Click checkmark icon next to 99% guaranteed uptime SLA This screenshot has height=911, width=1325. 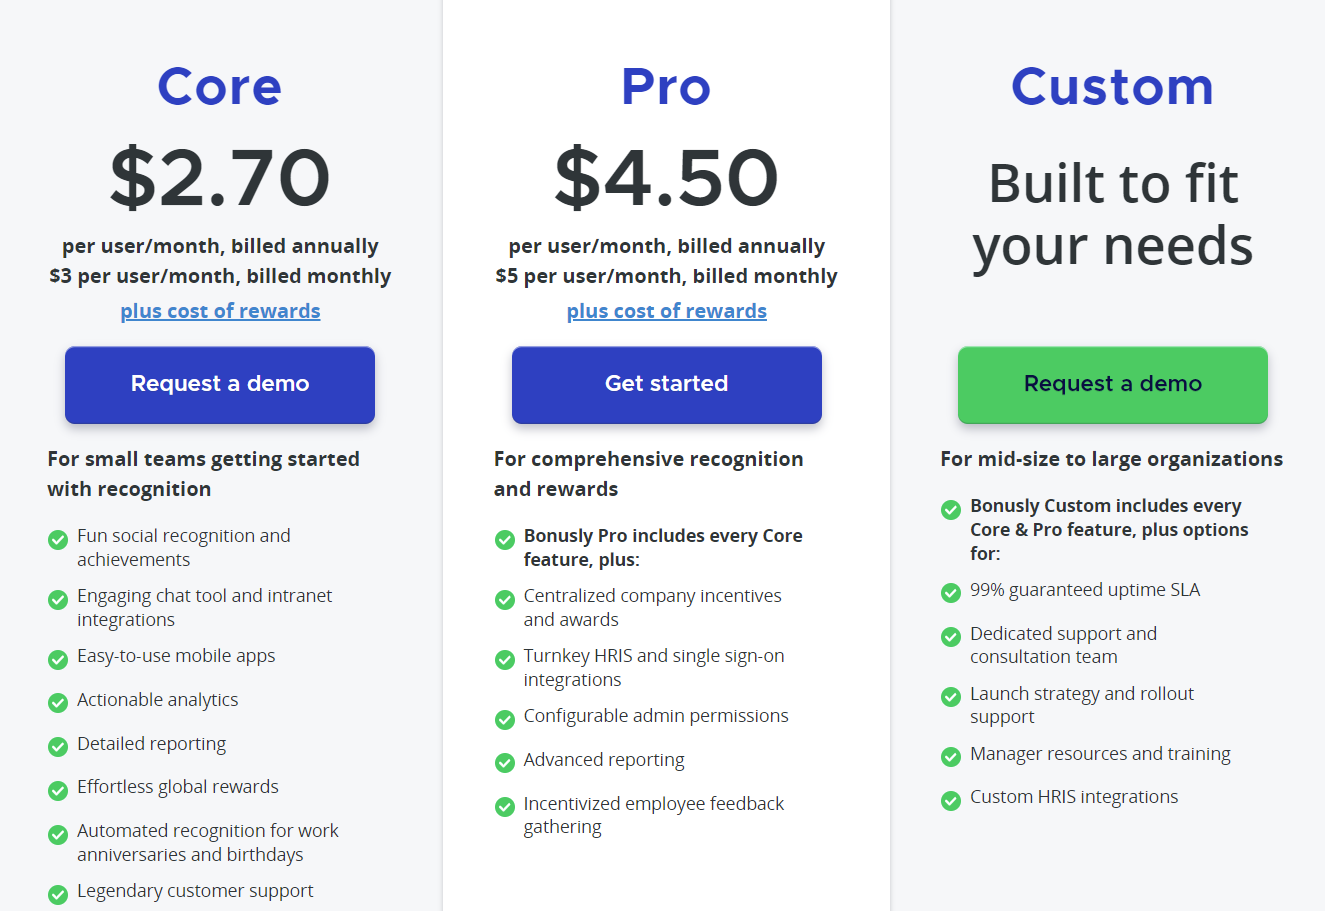951,593
